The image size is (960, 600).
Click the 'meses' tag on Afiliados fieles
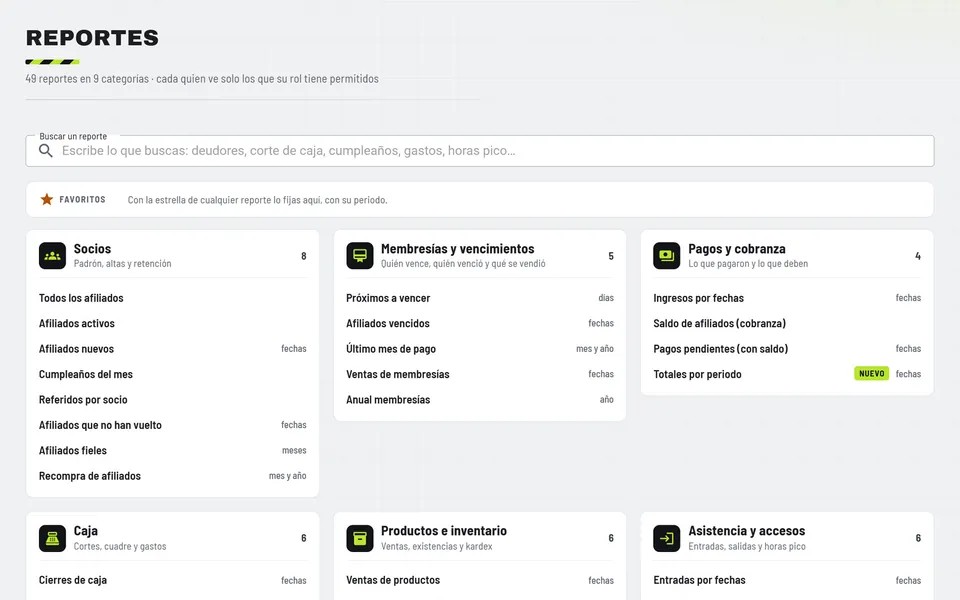click(x=294, y=451)
